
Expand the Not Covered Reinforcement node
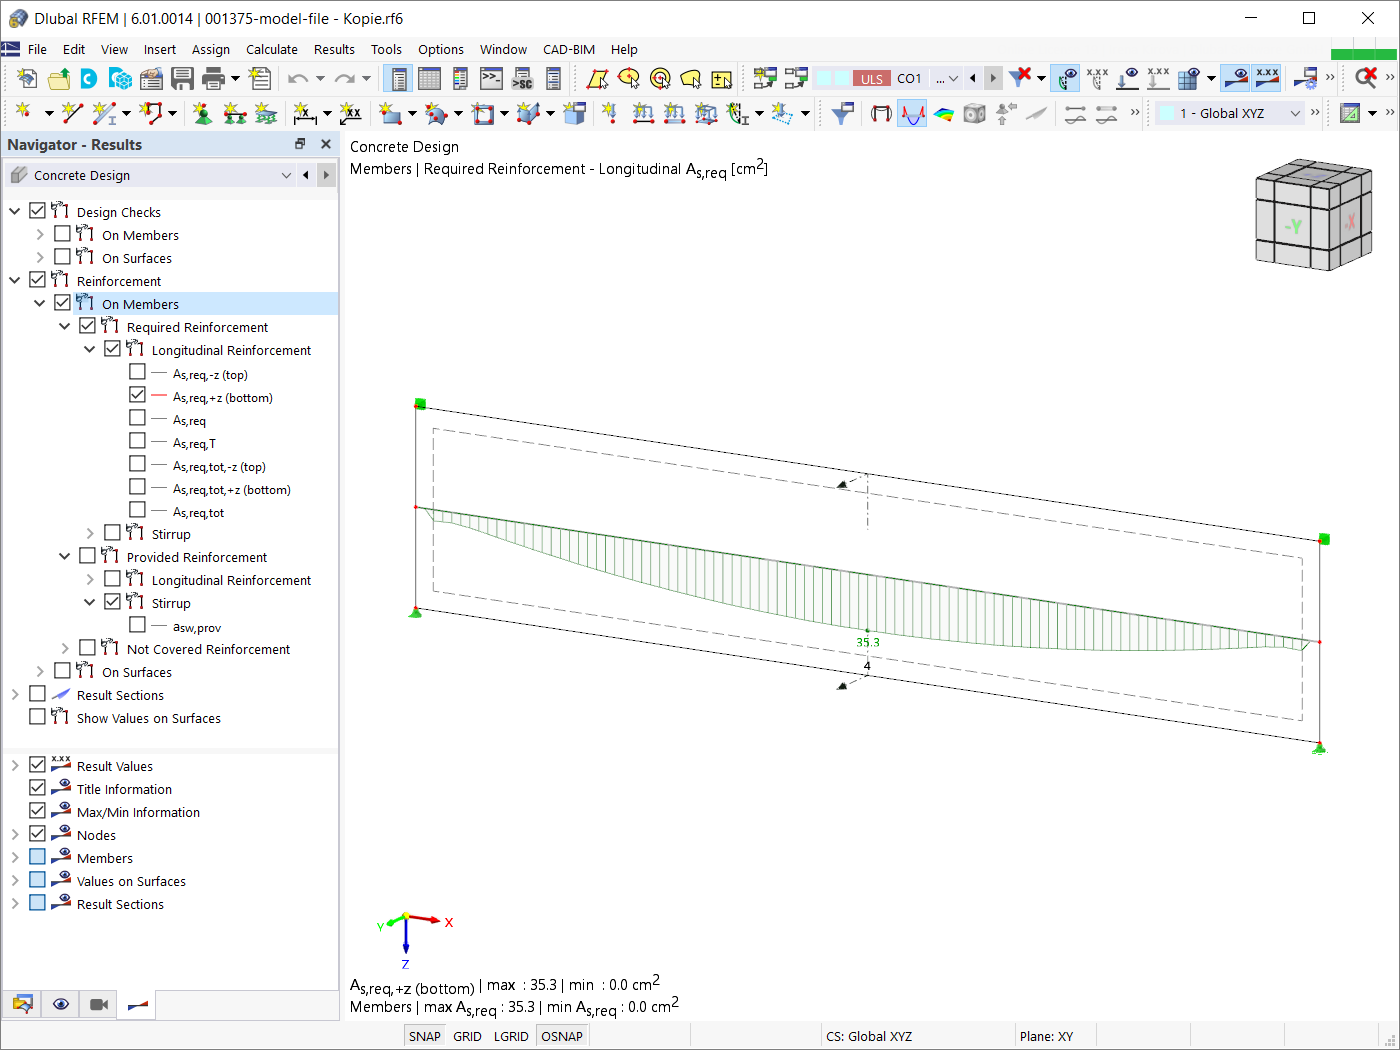(64, 648)
